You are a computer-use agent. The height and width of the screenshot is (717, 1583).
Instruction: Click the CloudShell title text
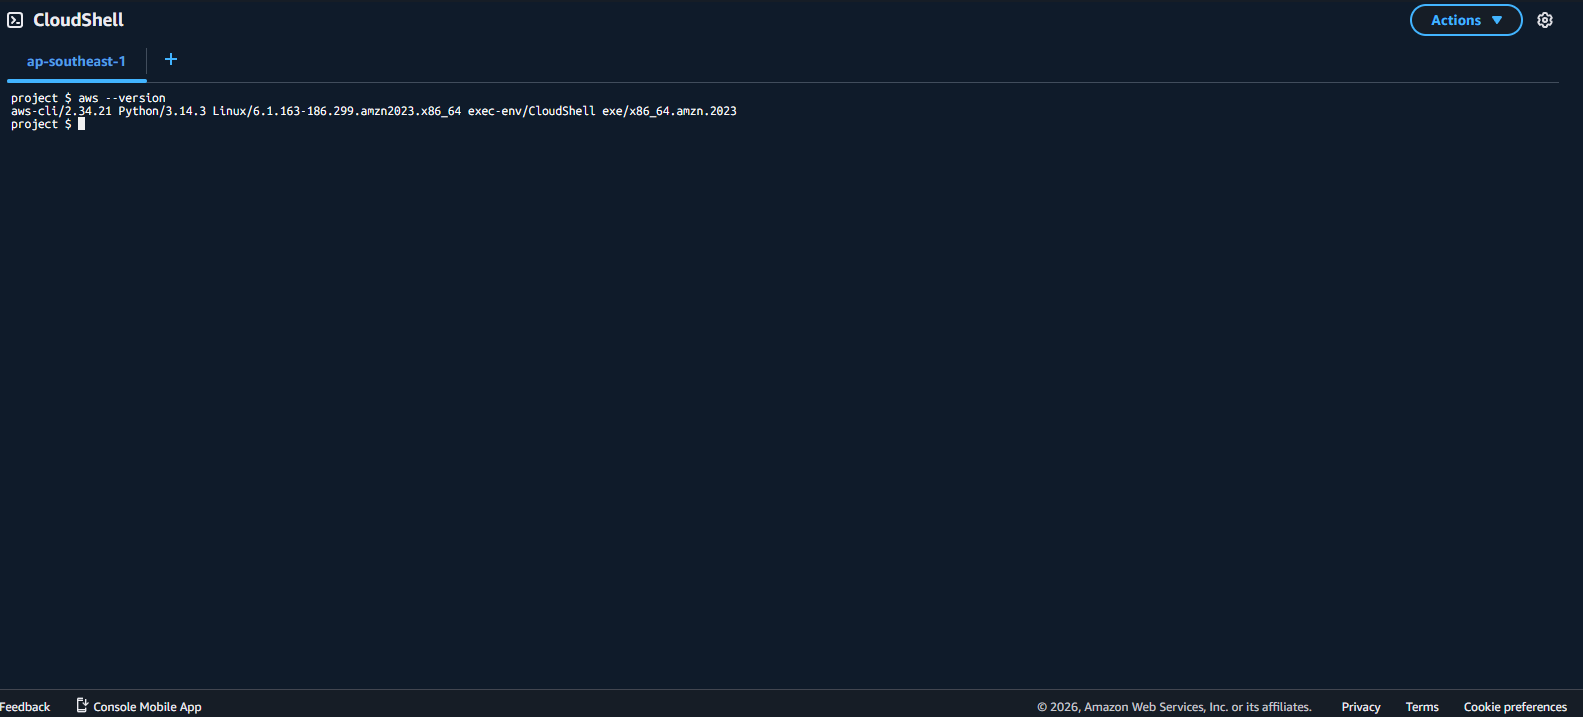pos(79,20)
